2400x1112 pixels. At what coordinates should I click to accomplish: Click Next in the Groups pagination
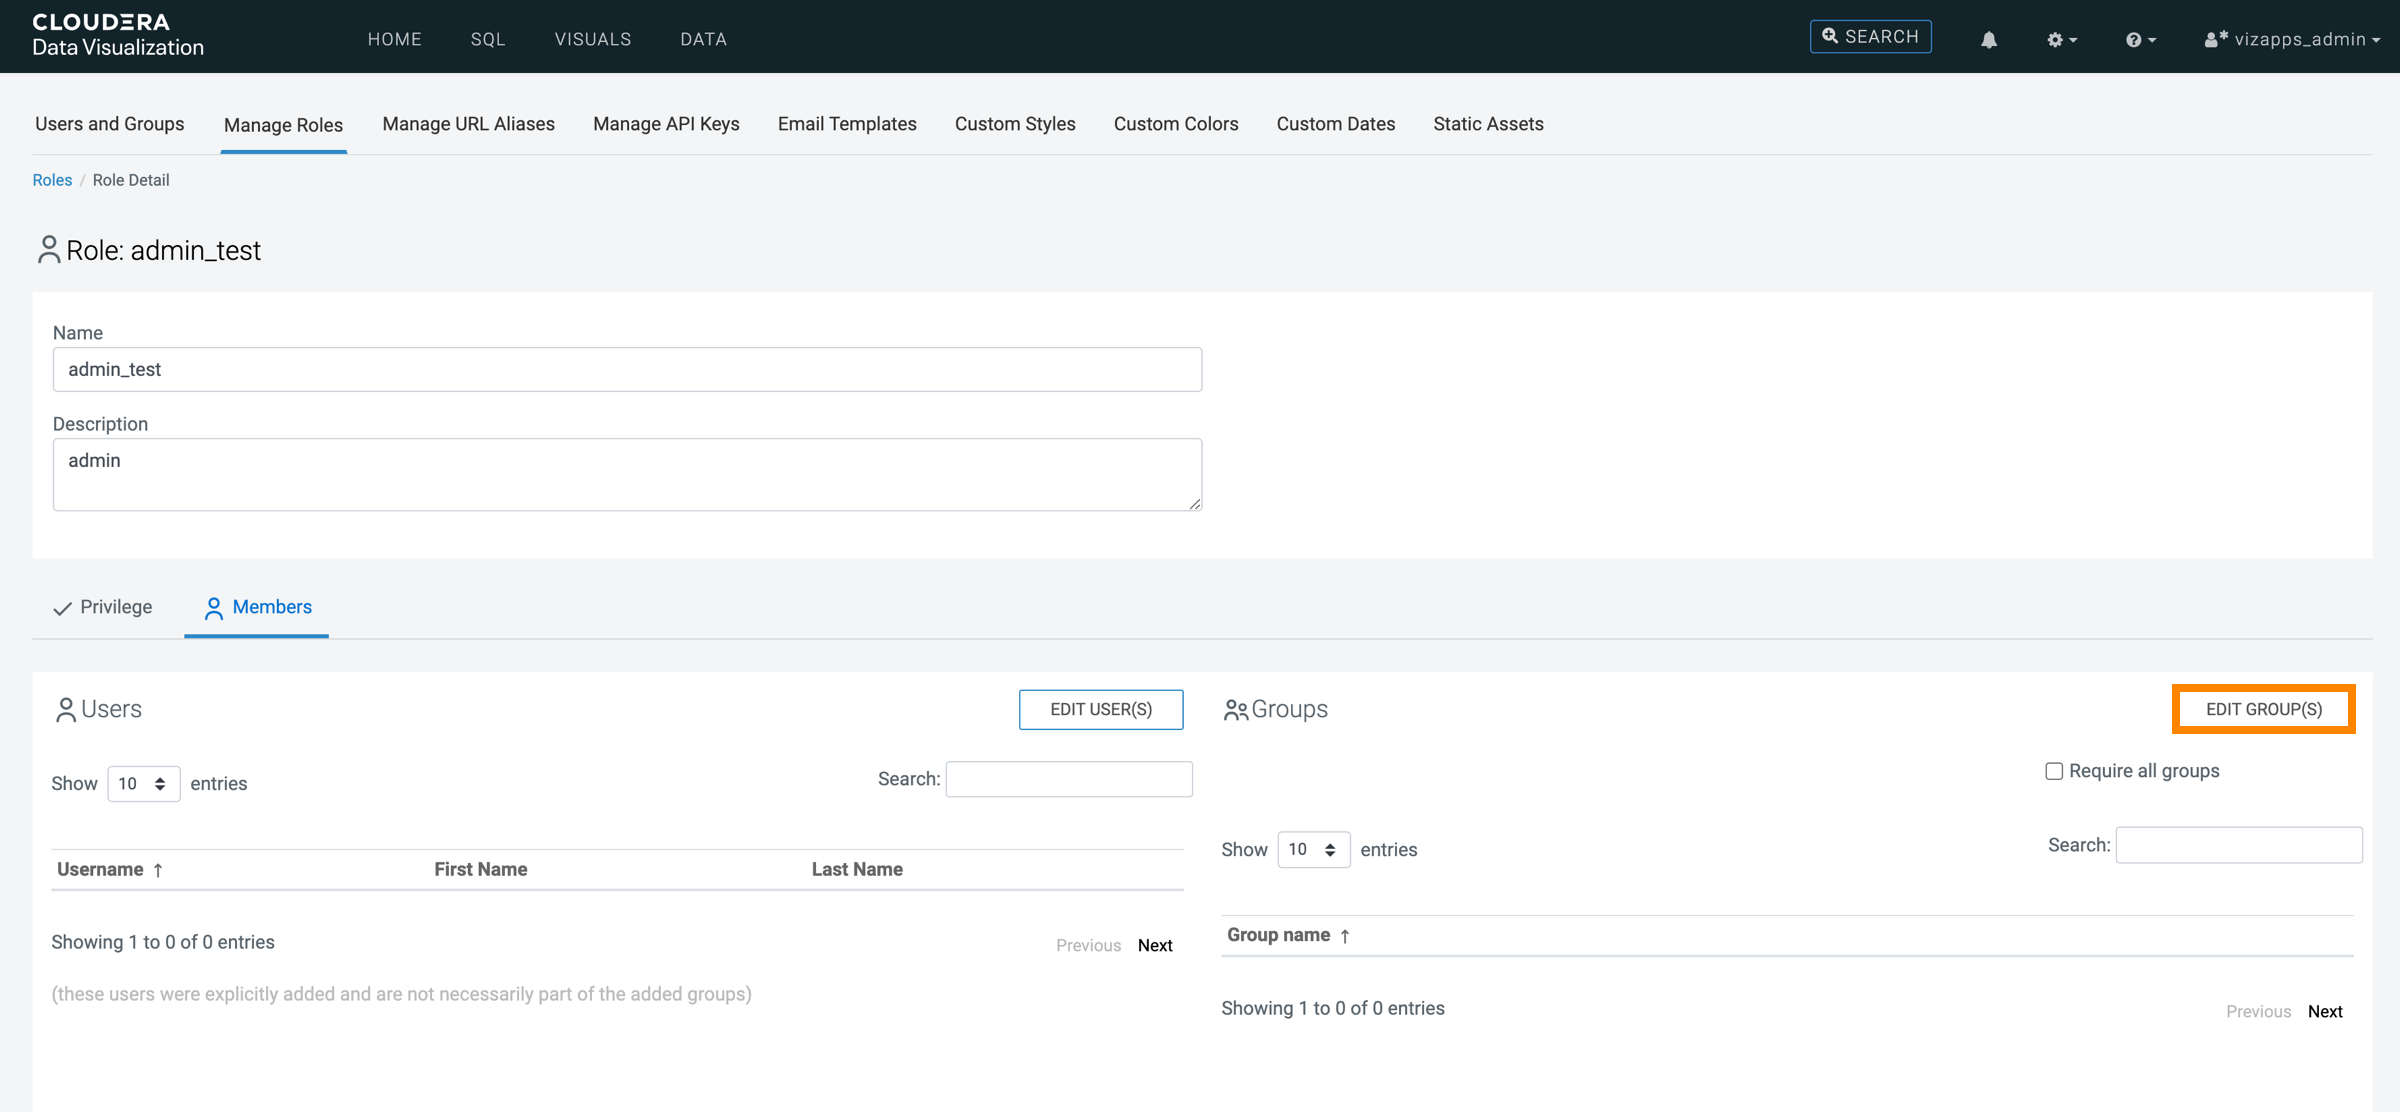(x=2325, y=1011)
